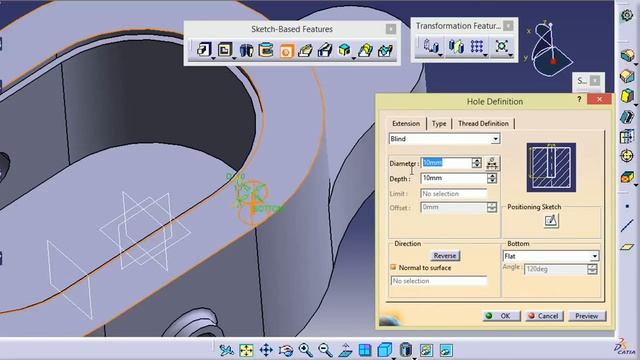Click the Depth input field
640x360 pixels.
pyautogui.click(x=454, y=178)
